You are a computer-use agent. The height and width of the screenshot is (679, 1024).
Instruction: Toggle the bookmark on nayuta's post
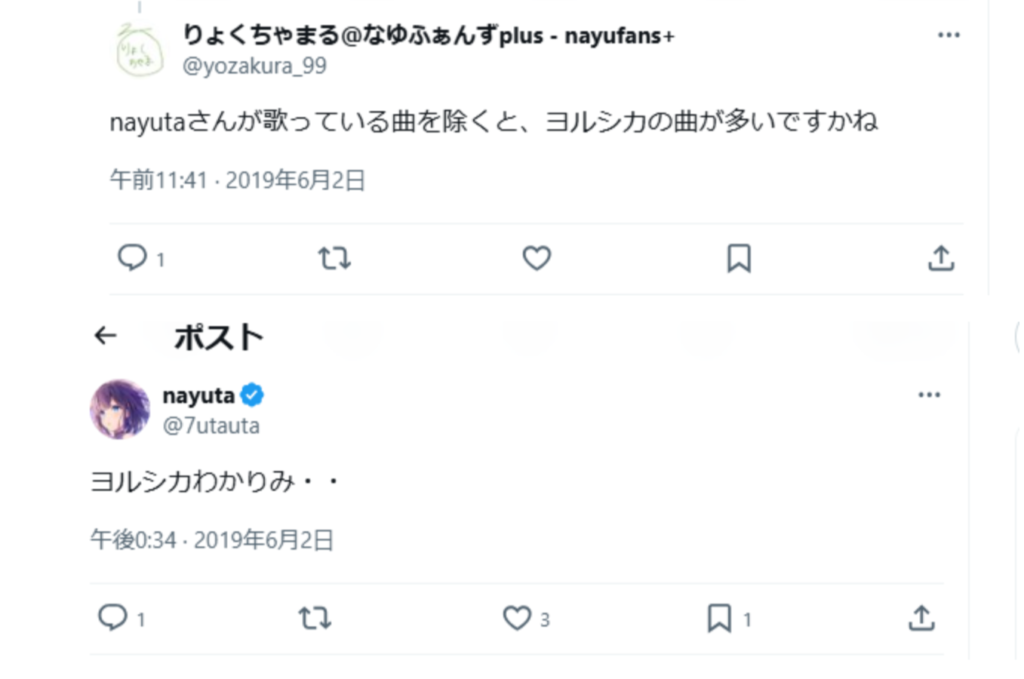coord(719,619)
